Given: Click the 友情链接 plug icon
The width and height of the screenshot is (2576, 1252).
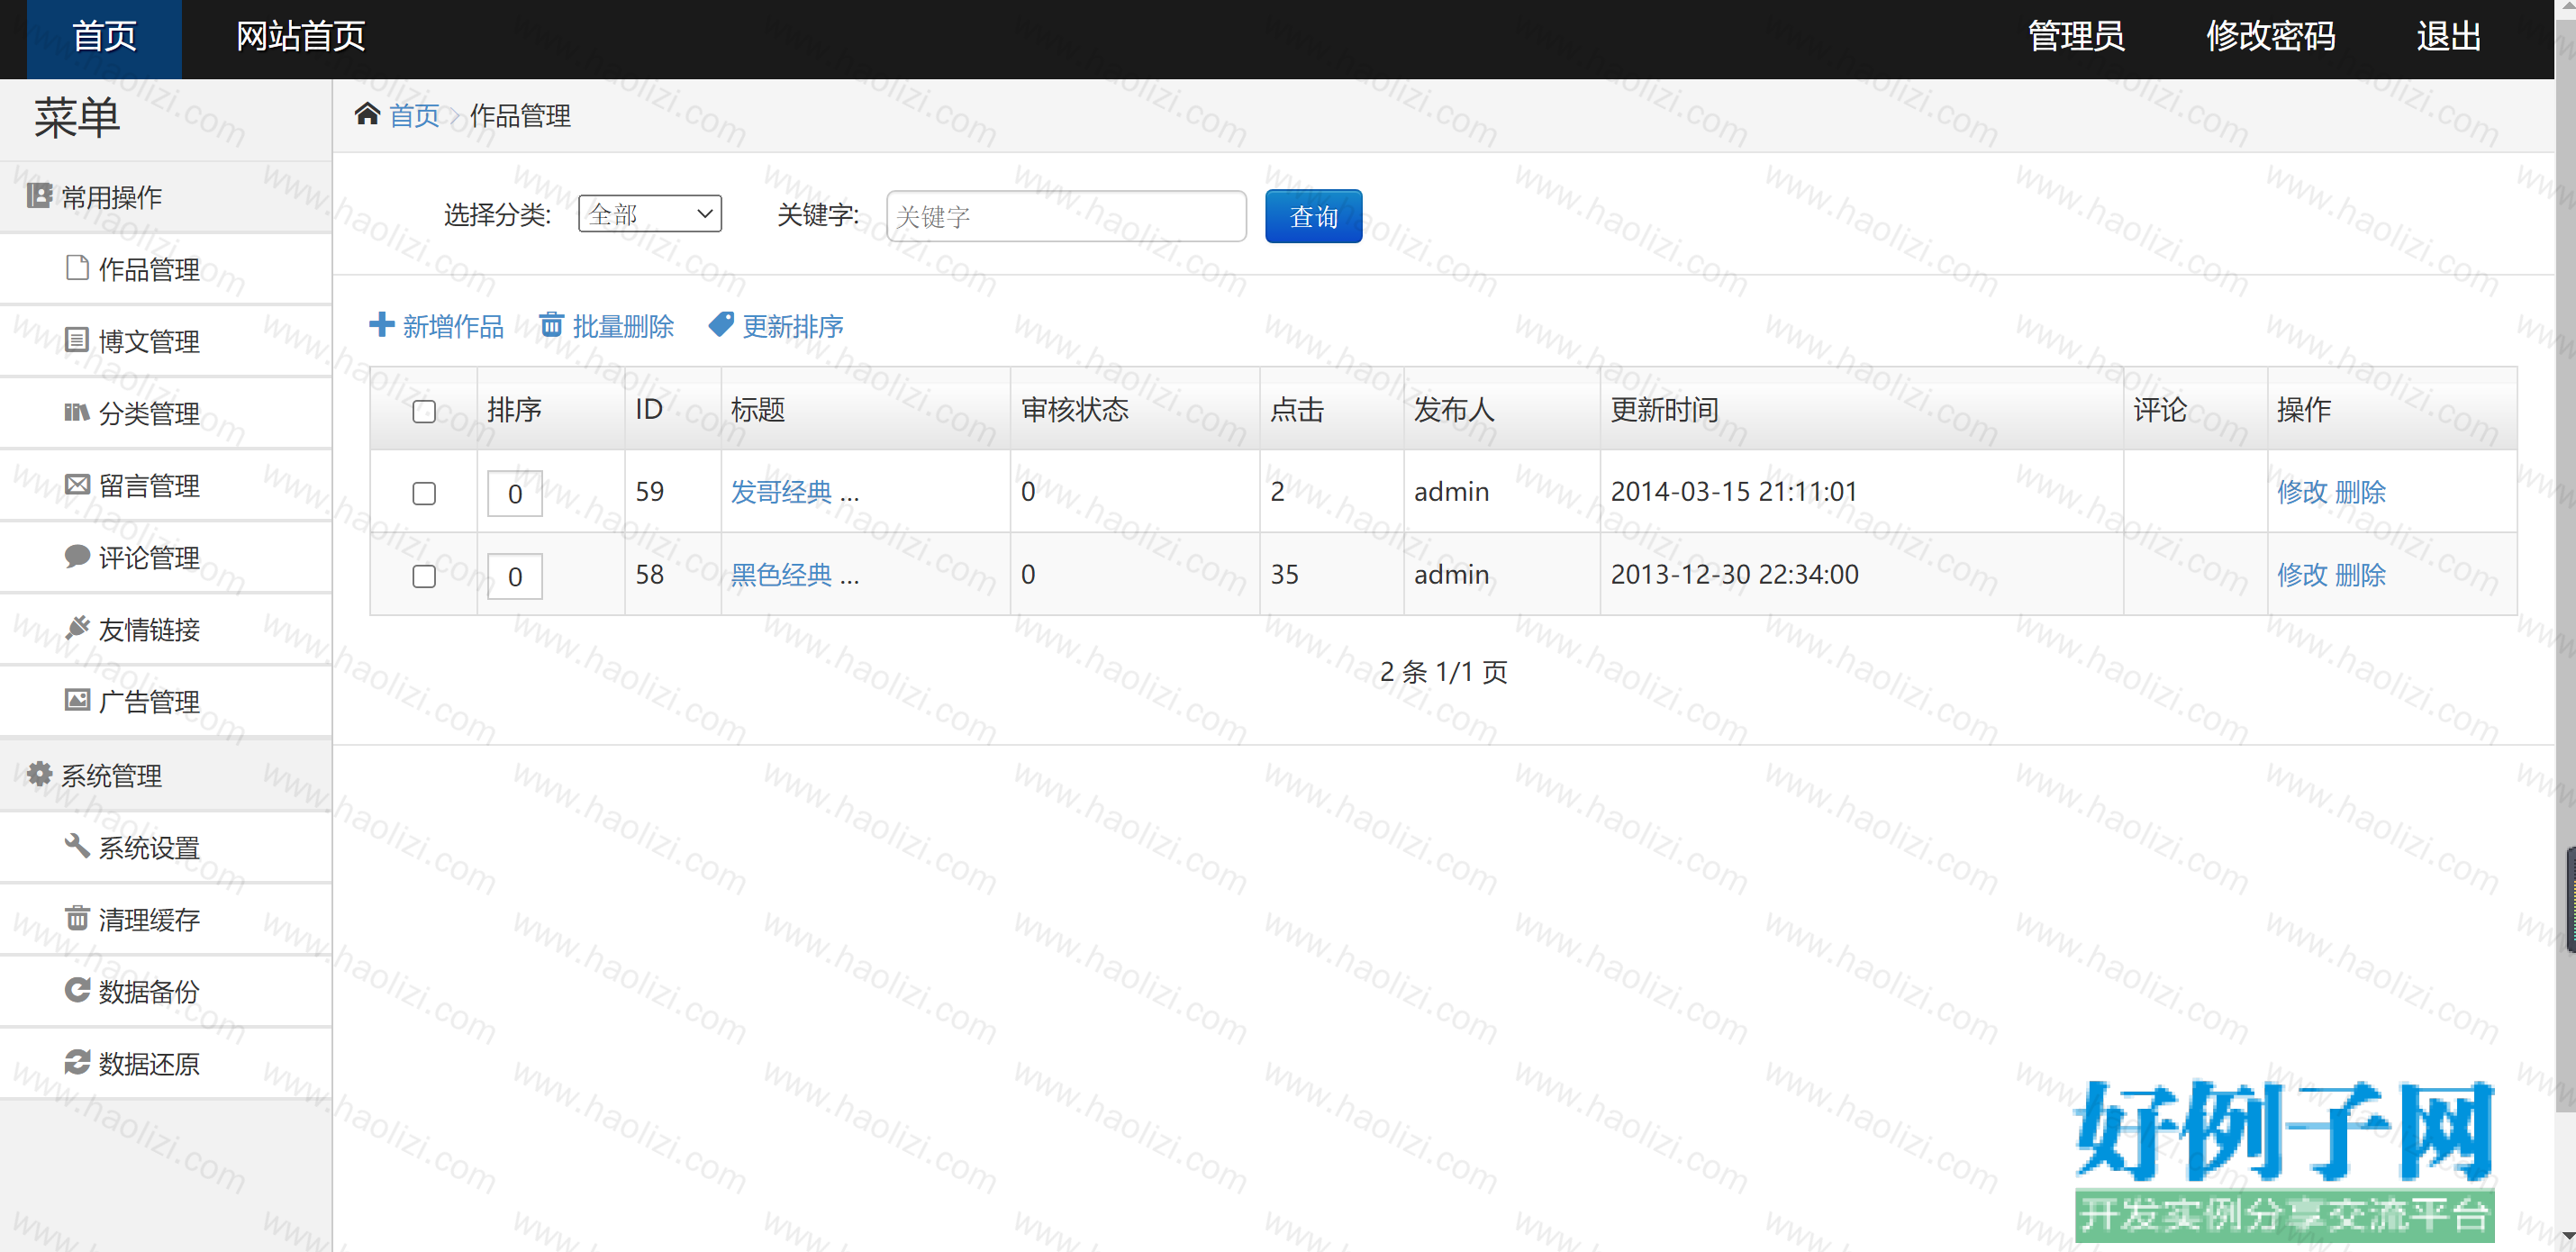Looking at the screenshot, I should [77, 628].
